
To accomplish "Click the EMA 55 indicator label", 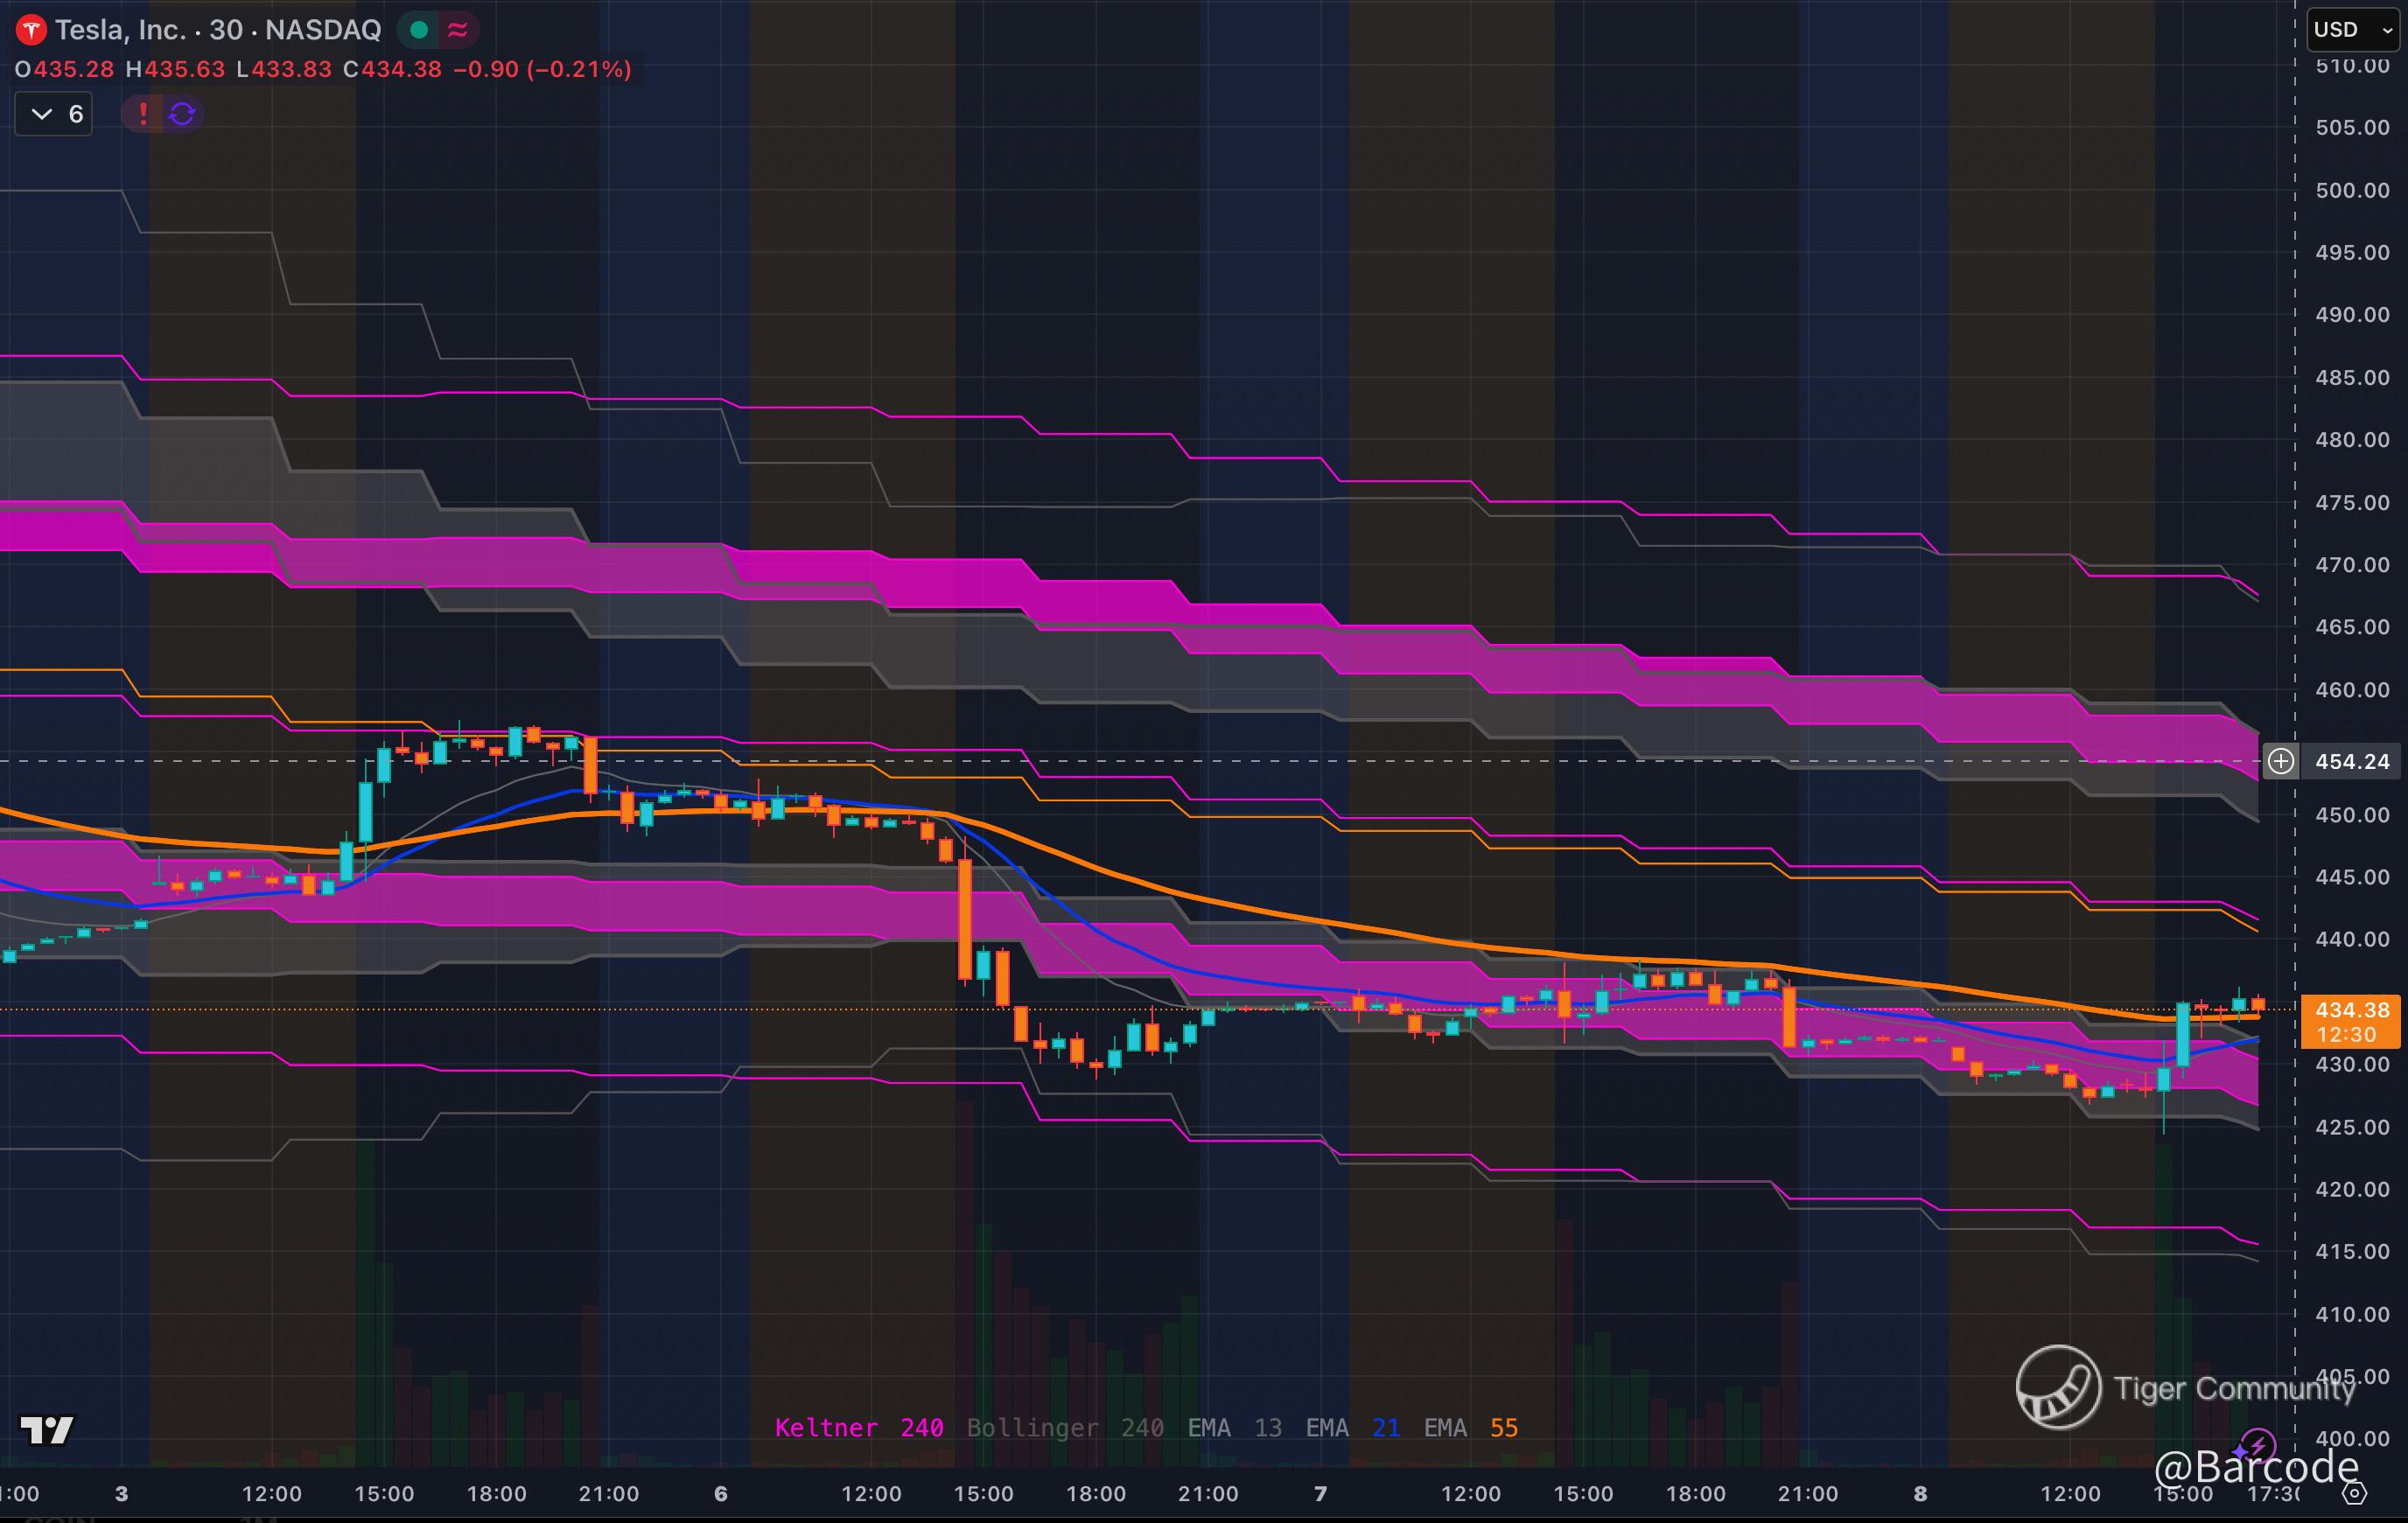I will [x=1470, y=1428].
